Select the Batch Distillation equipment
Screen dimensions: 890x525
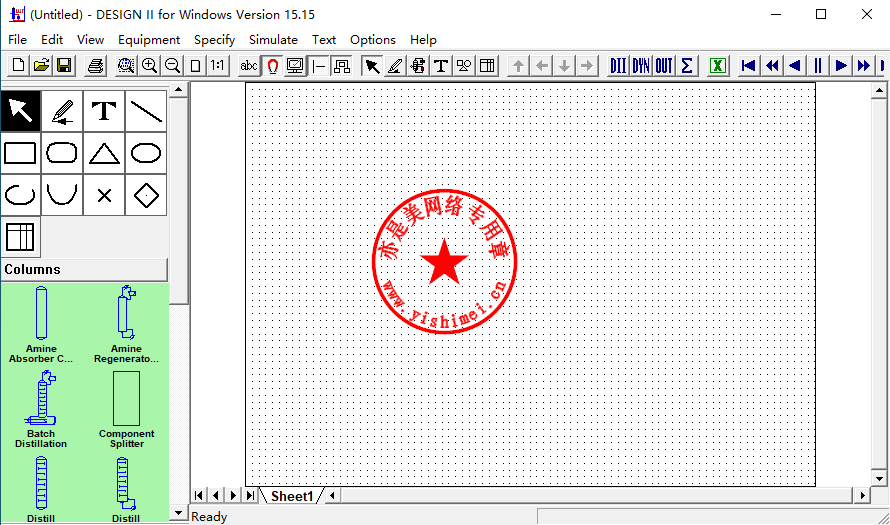[x=41, y=409]
